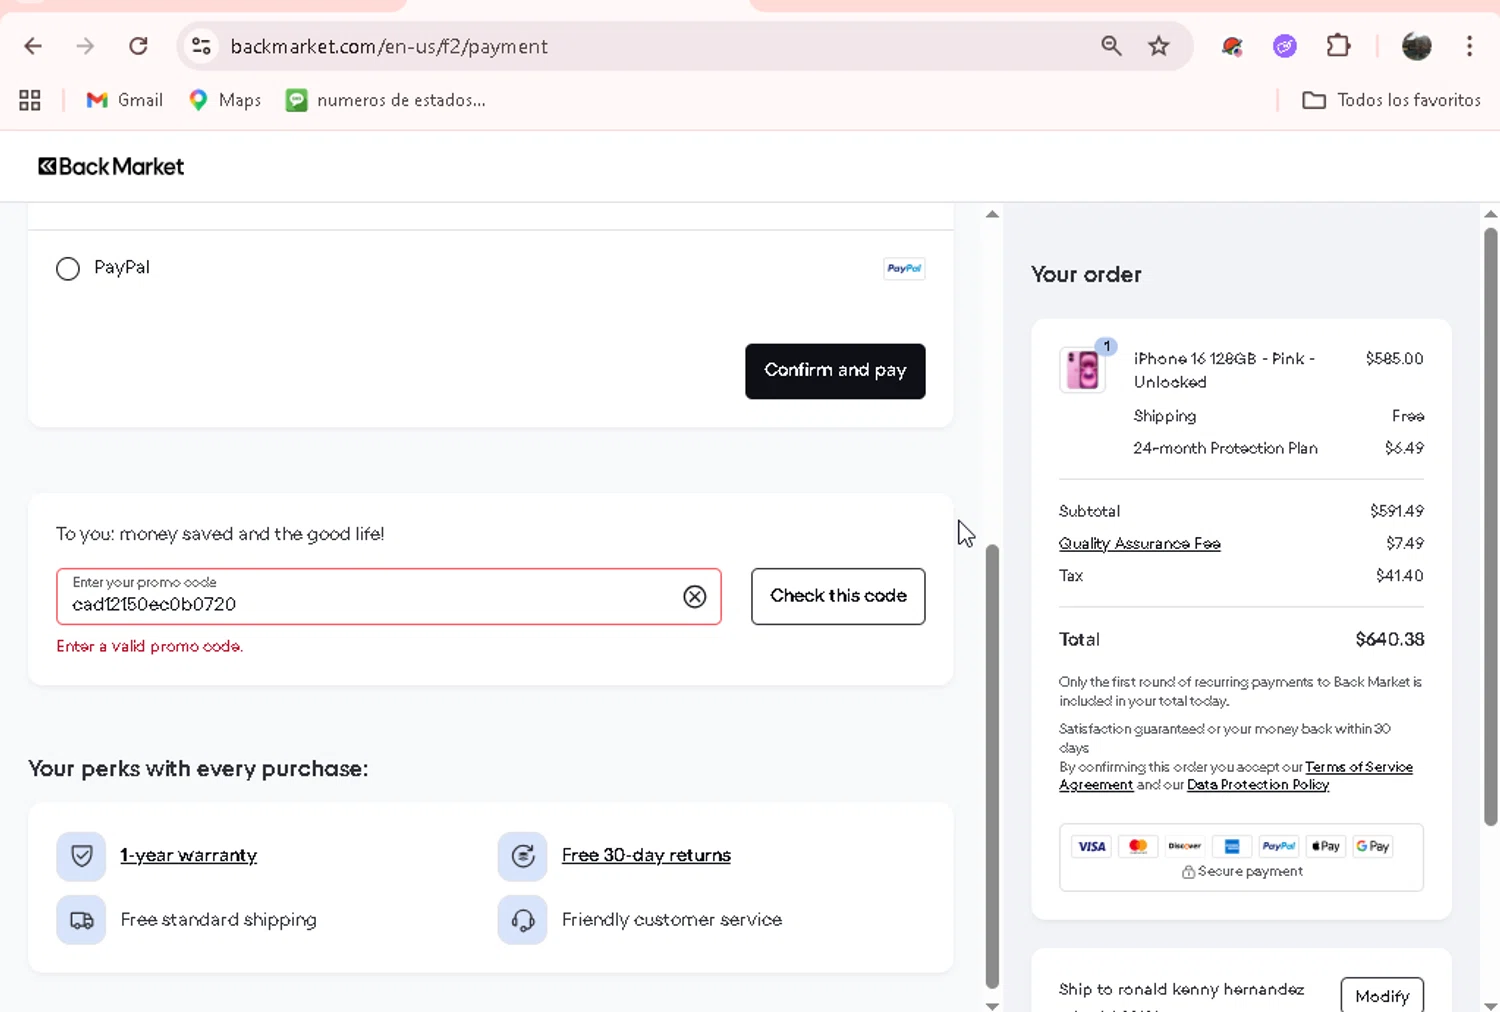Open the 'numeros de estados...' bookmark
This screenshot has width=1500, height=1012.
click(x=386, y=100)
